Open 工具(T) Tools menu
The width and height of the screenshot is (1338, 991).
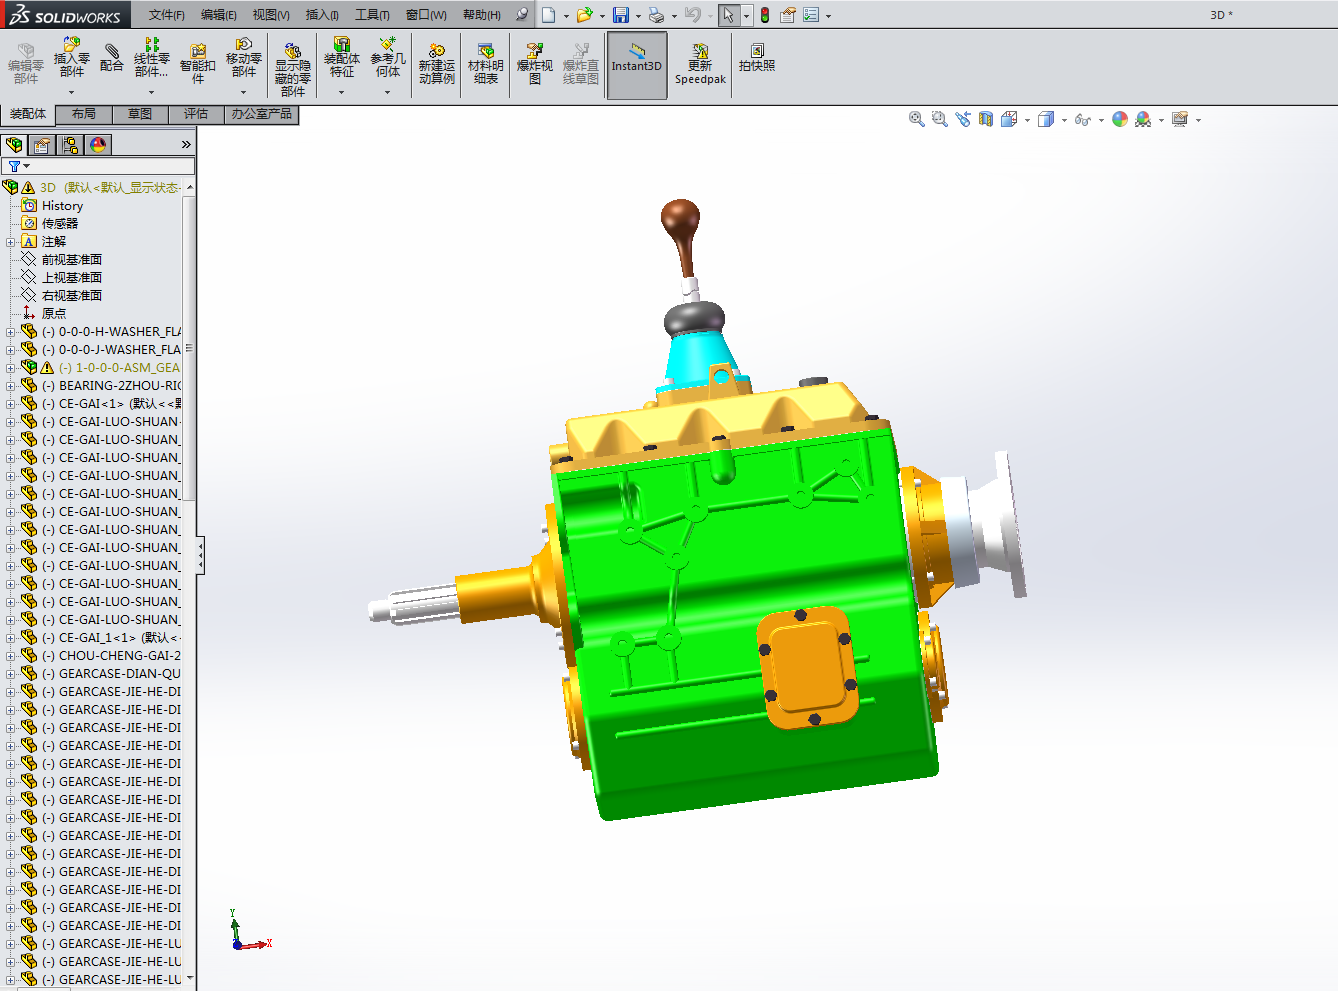pos(372,15)
